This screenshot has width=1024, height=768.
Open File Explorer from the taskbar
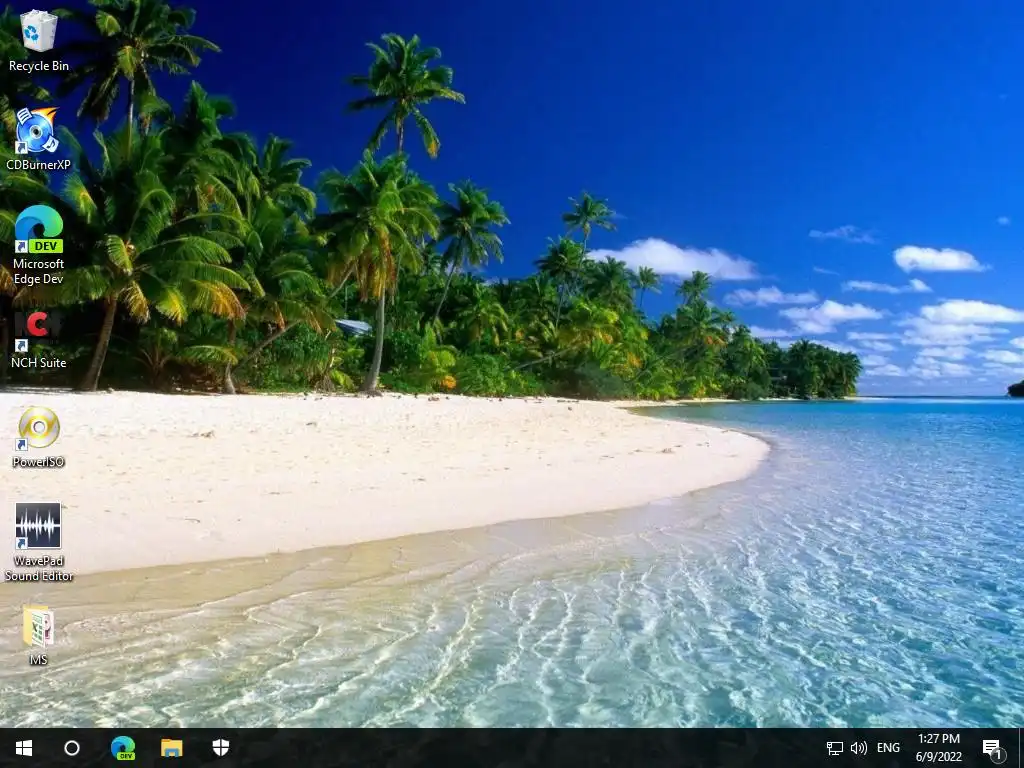click(172, 748)
